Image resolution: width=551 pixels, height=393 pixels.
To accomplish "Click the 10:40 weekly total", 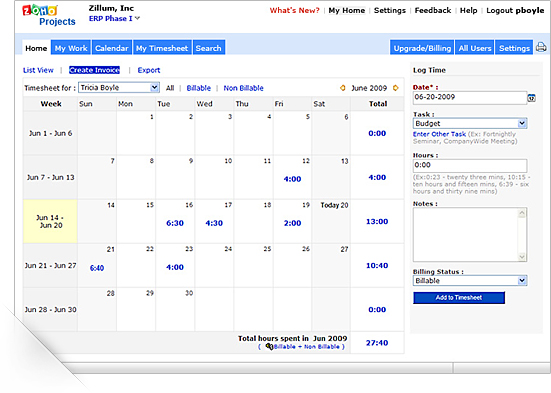I will point(377,265).
